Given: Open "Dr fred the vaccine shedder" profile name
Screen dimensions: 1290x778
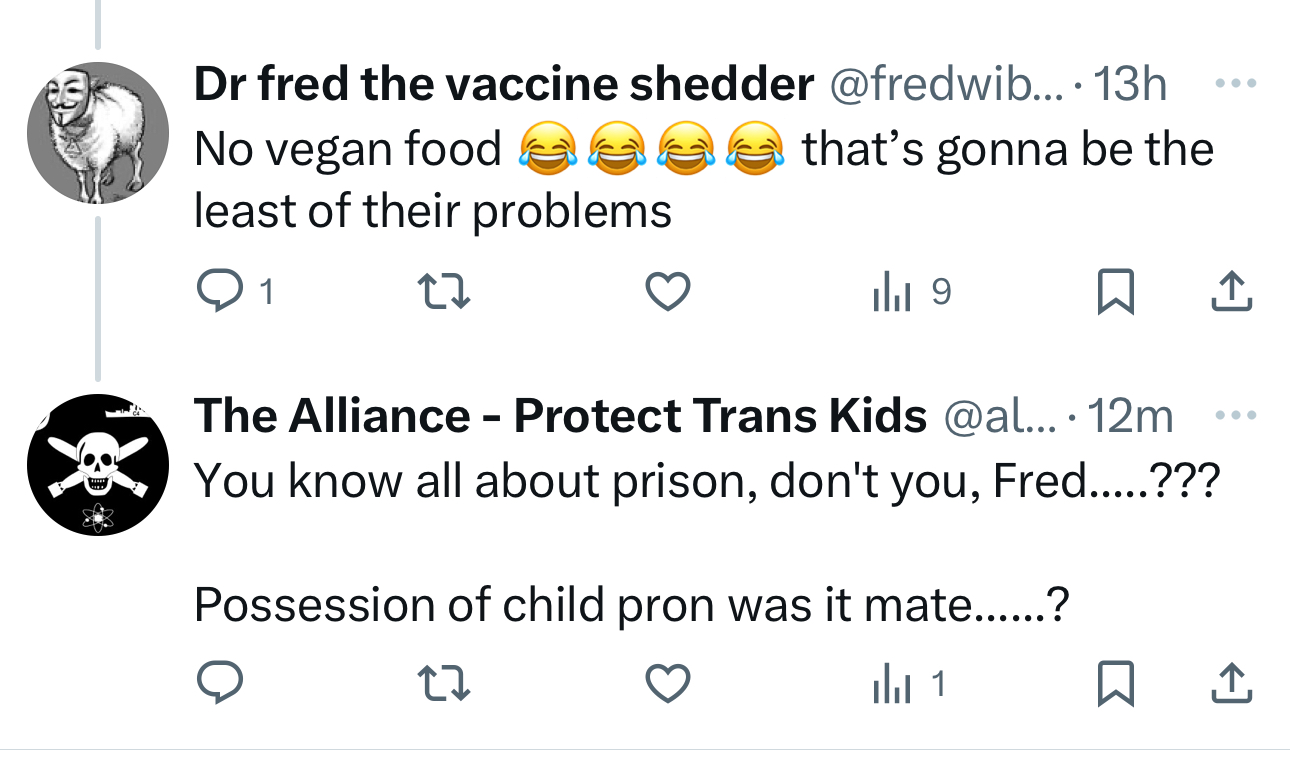Looking at the screenshot, I should (503, 86).
